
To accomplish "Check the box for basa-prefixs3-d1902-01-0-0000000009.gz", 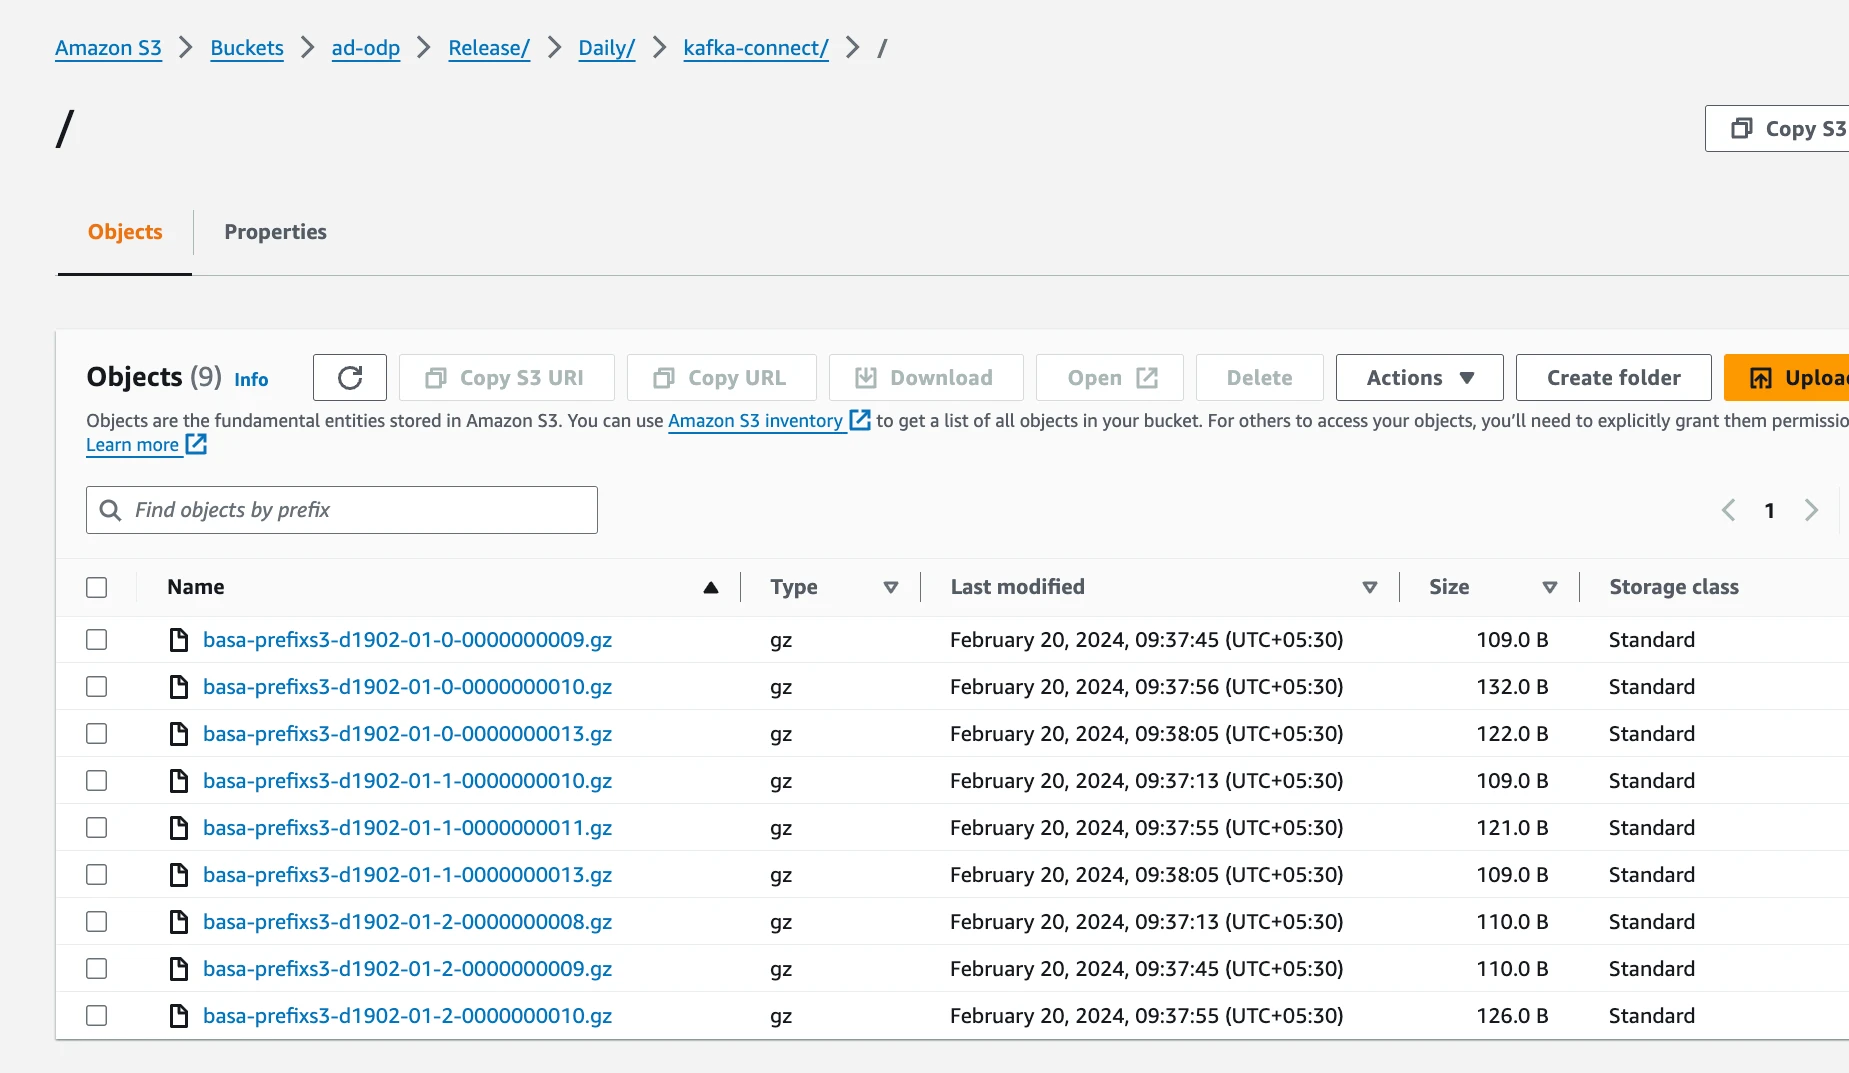I will coord(97,640).
